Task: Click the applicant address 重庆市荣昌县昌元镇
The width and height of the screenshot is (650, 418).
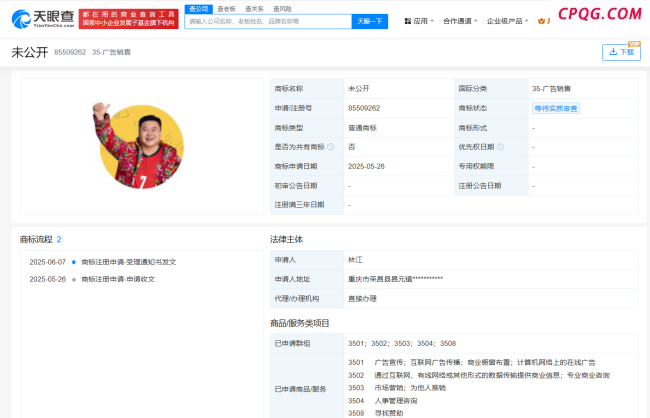Action: pyautogui.click(x=395, y=279)
